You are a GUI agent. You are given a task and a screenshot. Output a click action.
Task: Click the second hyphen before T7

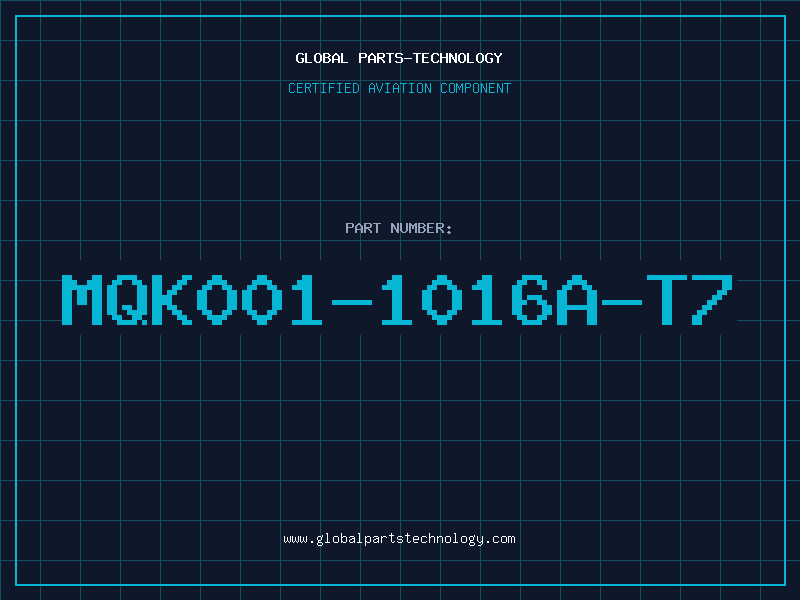pyautogui.click(x=621, y=302)
